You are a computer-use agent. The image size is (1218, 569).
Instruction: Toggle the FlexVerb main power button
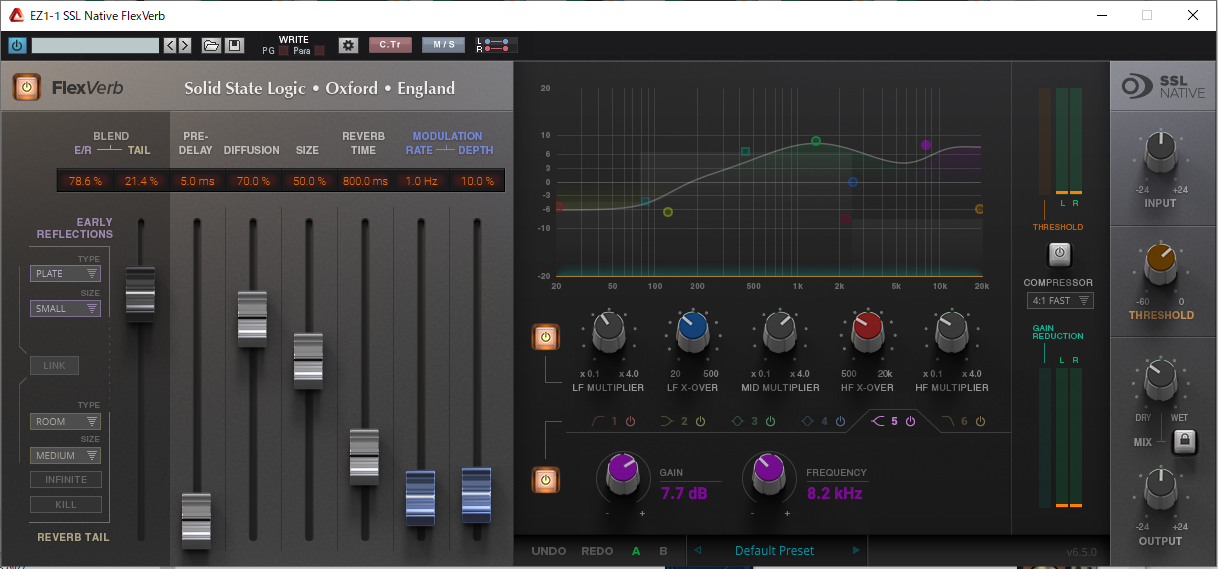pos(26,88)
